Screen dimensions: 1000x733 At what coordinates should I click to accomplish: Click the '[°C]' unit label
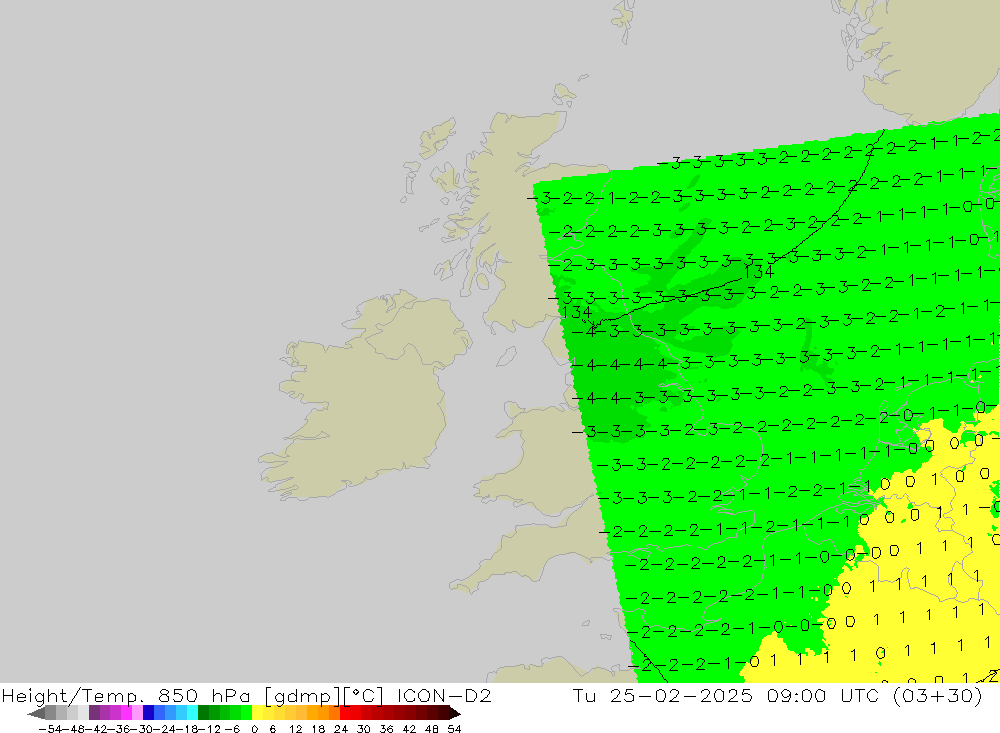(364, 696)
